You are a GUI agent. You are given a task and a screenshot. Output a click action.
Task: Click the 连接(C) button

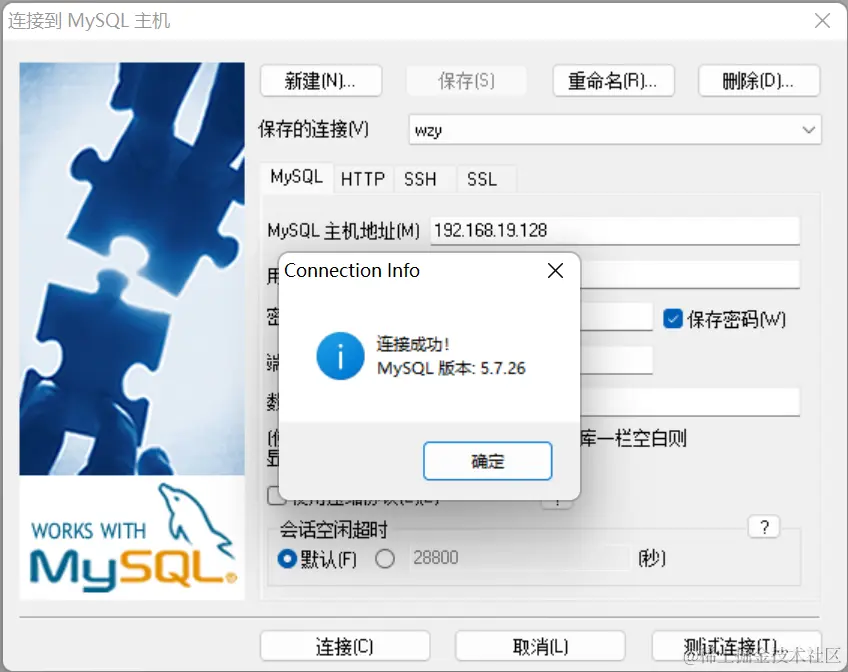coord(345,646)
